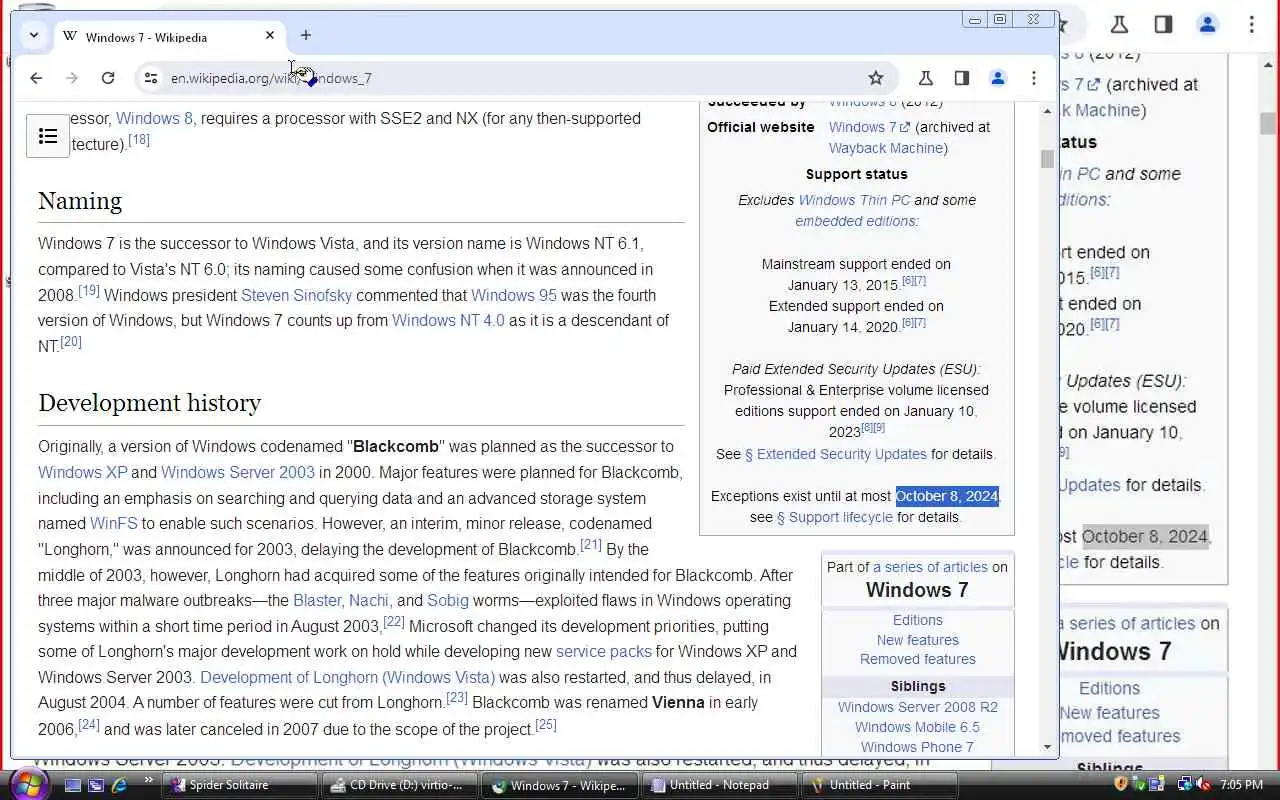Open Windows Phone 7 sibling link
Image resolution: width=1280 pixels, height=800 pixels.
coord(917,747)
